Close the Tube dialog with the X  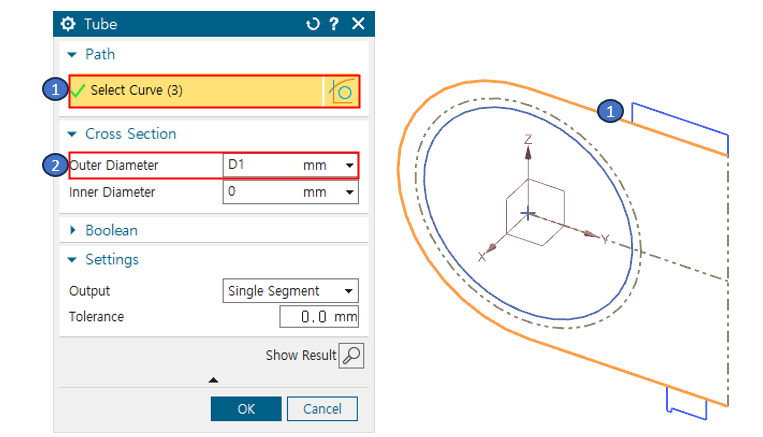click(x=358, y=24)
